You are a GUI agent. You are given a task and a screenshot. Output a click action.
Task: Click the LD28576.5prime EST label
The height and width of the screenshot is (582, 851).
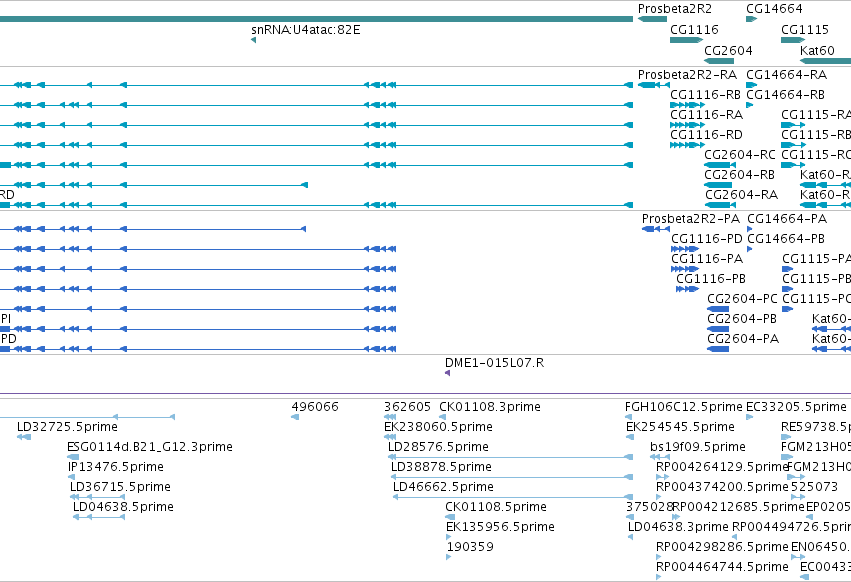click(x=438, y=447)
